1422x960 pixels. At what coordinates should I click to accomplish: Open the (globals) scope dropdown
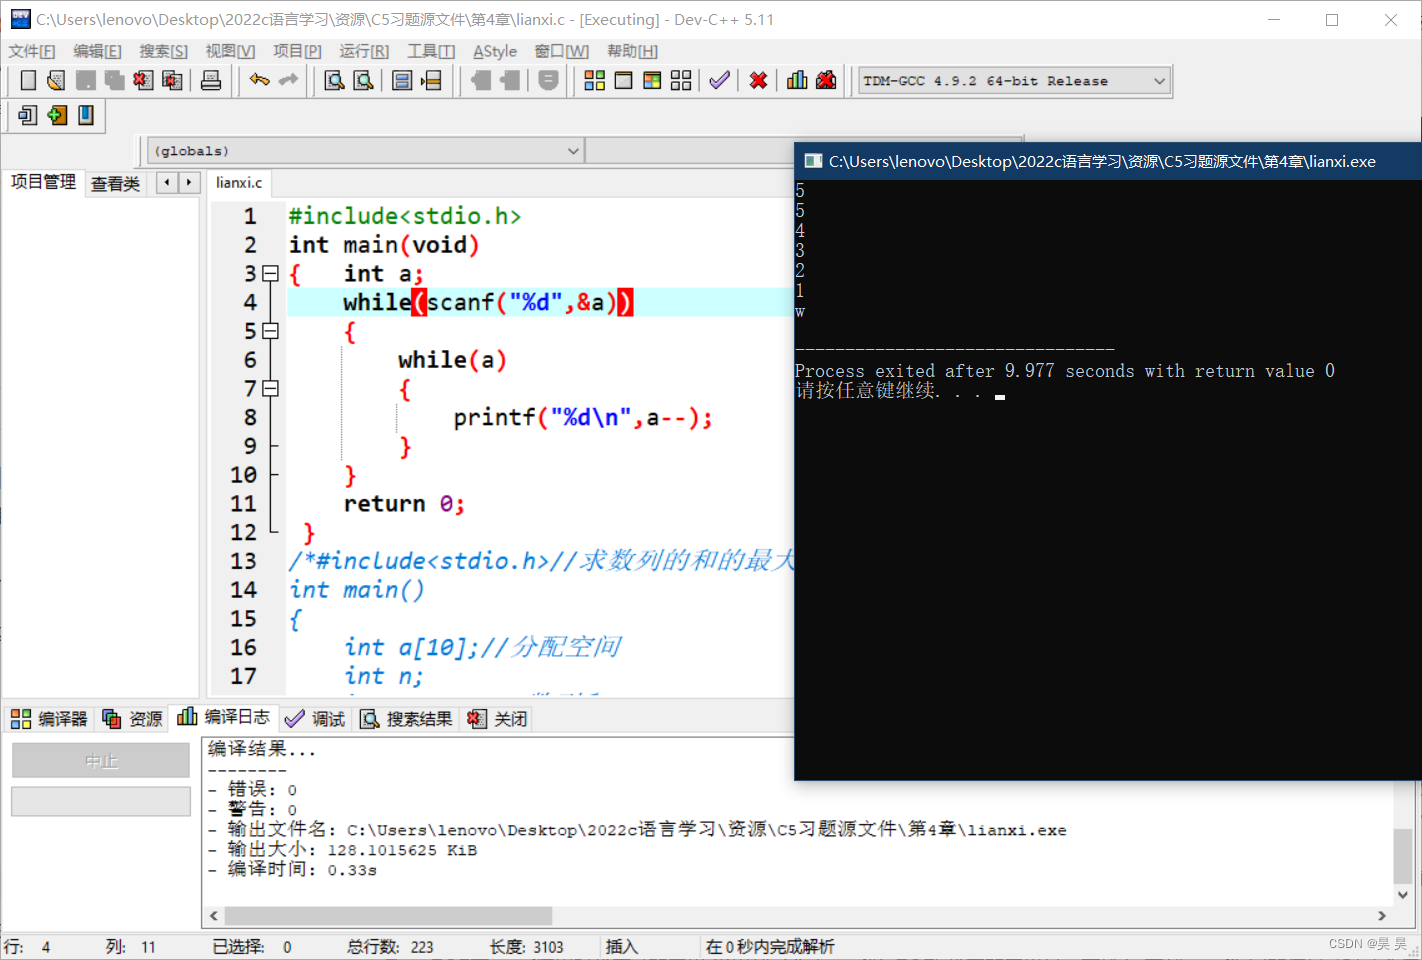pyautogui.click(x=571, y=150)
